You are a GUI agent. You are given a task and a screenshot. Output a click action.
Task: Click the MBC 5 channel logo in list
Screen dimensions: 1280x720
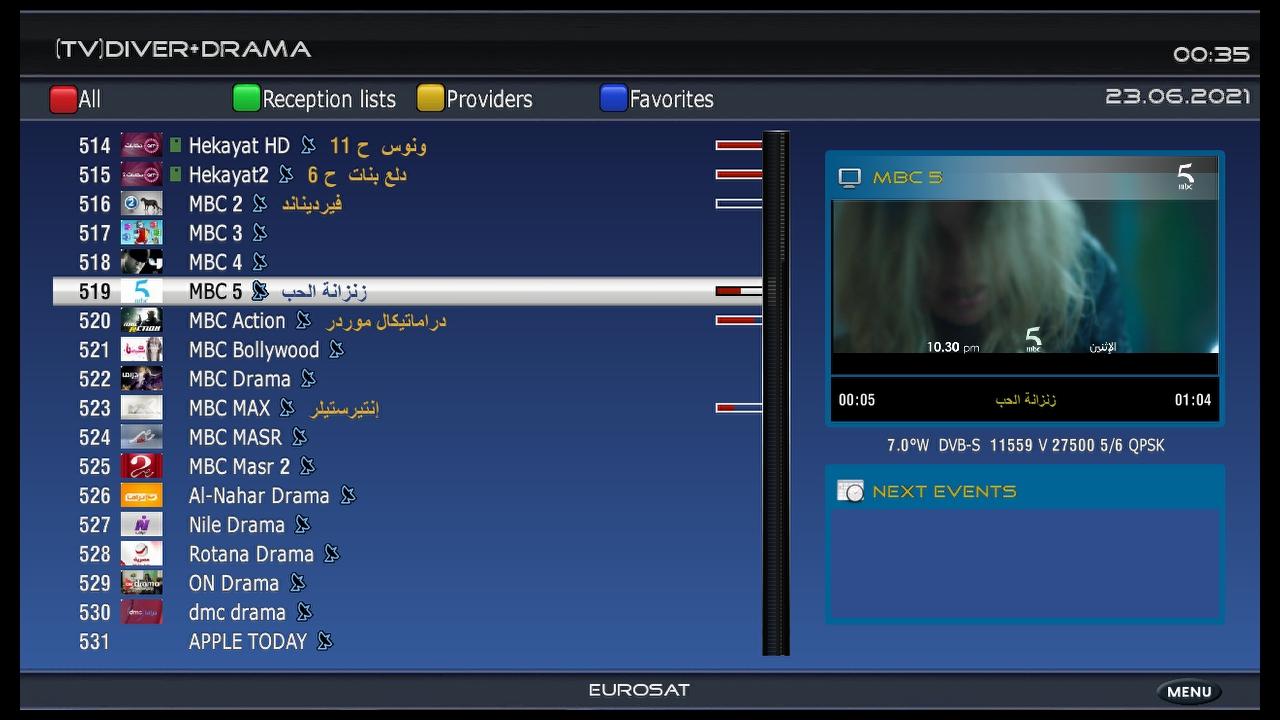pos(141,291)
